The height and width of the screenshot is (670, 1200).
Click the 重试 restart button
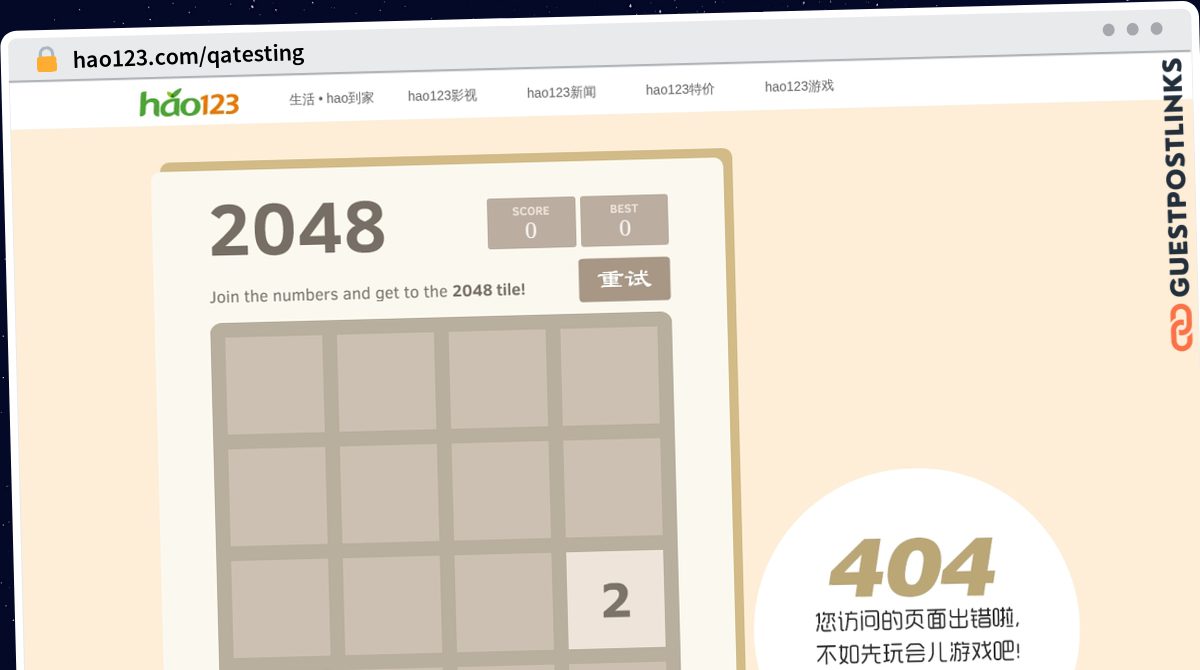(x=624, y=279)
